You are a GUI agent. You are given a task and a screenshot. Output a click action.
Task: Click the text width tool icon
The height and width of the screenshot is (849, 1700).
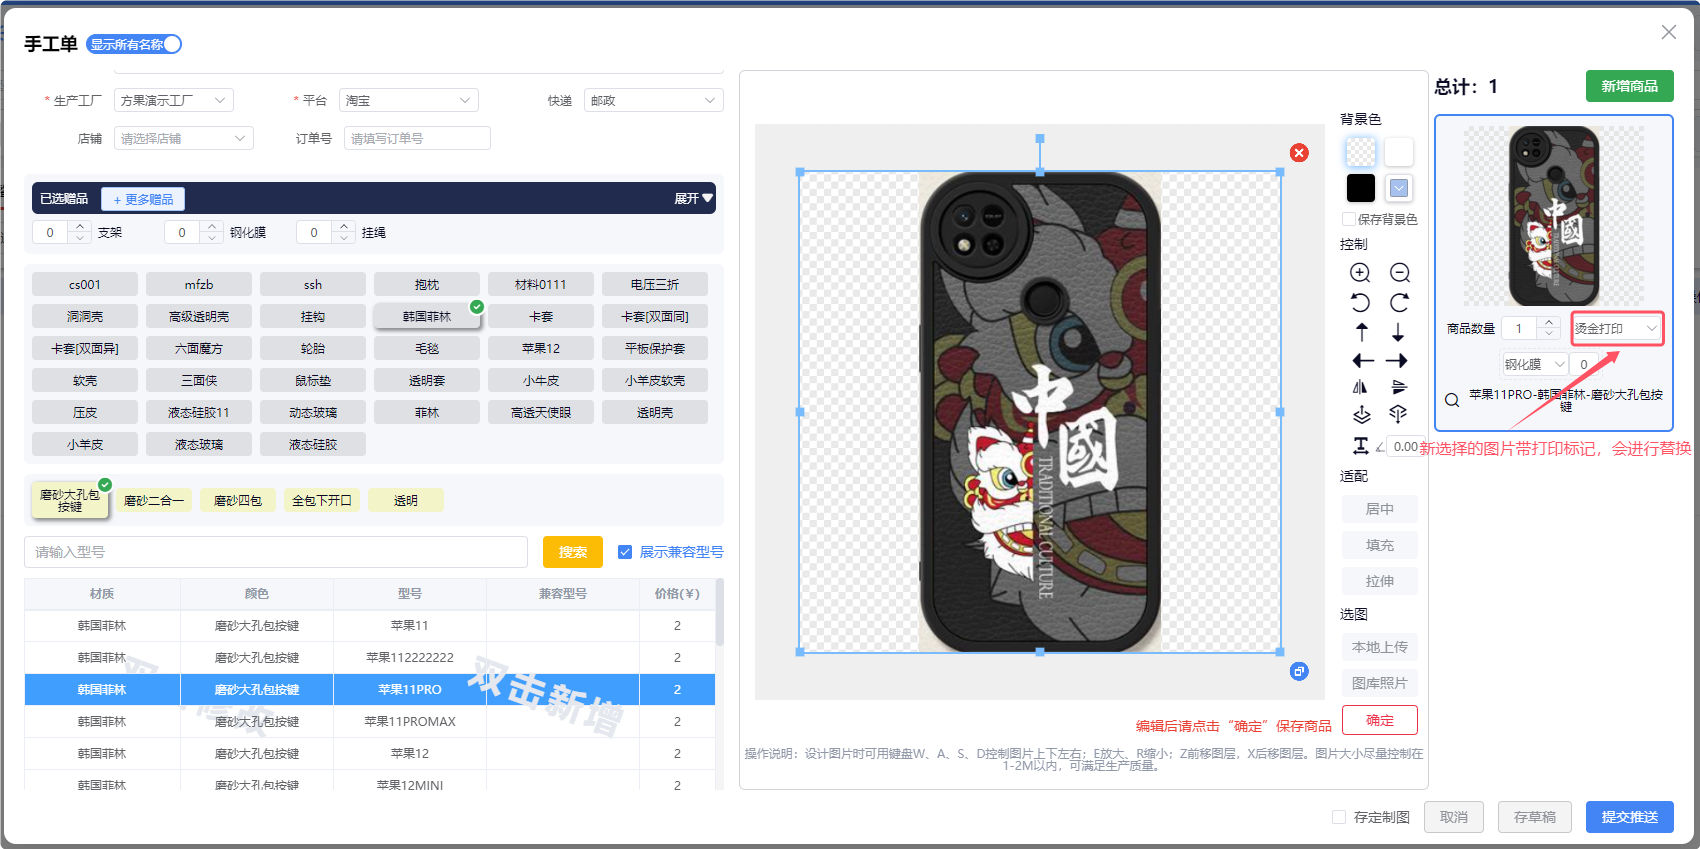pos(1361,446)
